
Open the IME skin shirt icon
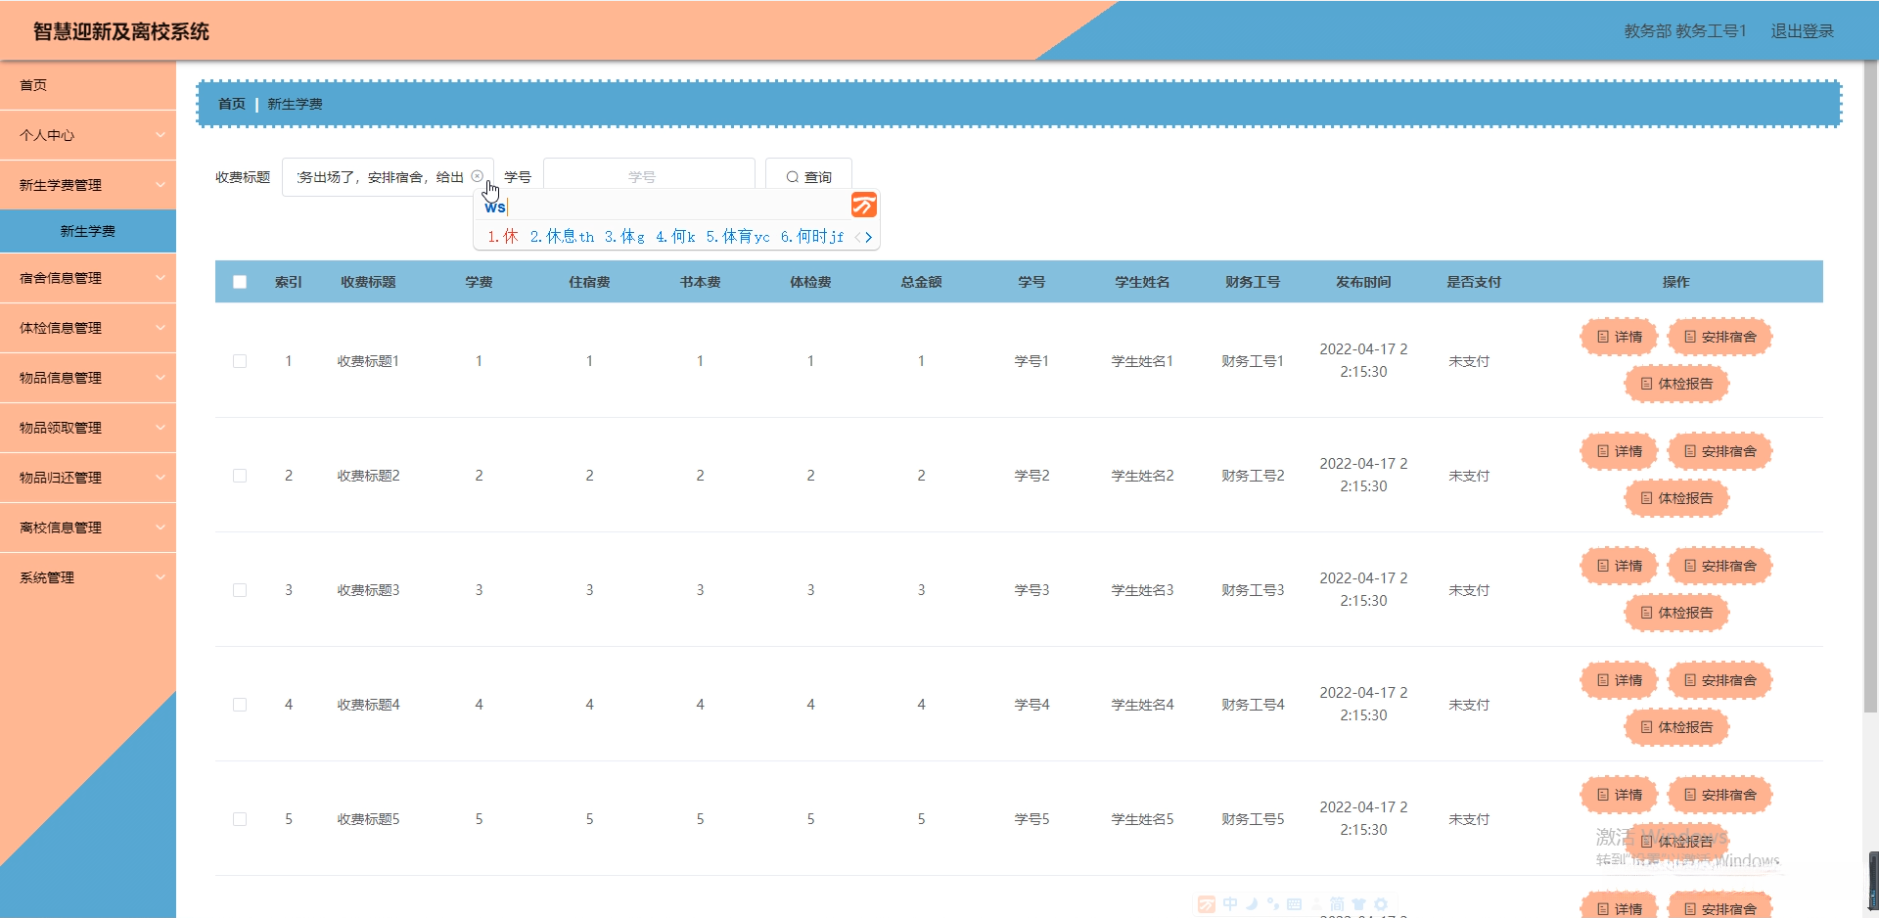coord(1358,904)
